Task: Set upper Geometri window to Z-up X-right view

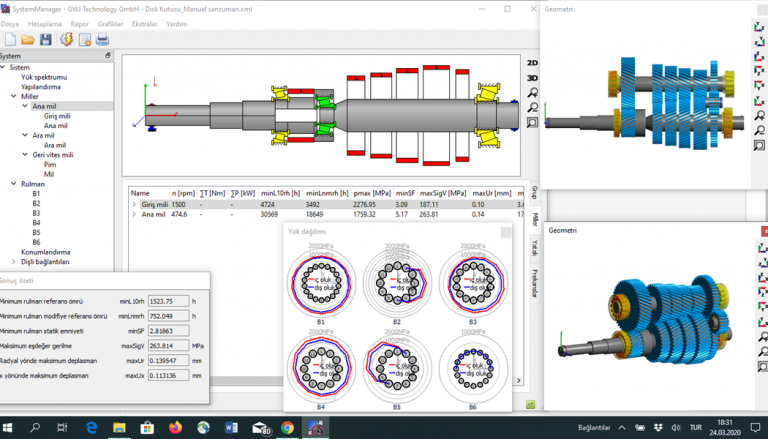Action: [759, 56]
